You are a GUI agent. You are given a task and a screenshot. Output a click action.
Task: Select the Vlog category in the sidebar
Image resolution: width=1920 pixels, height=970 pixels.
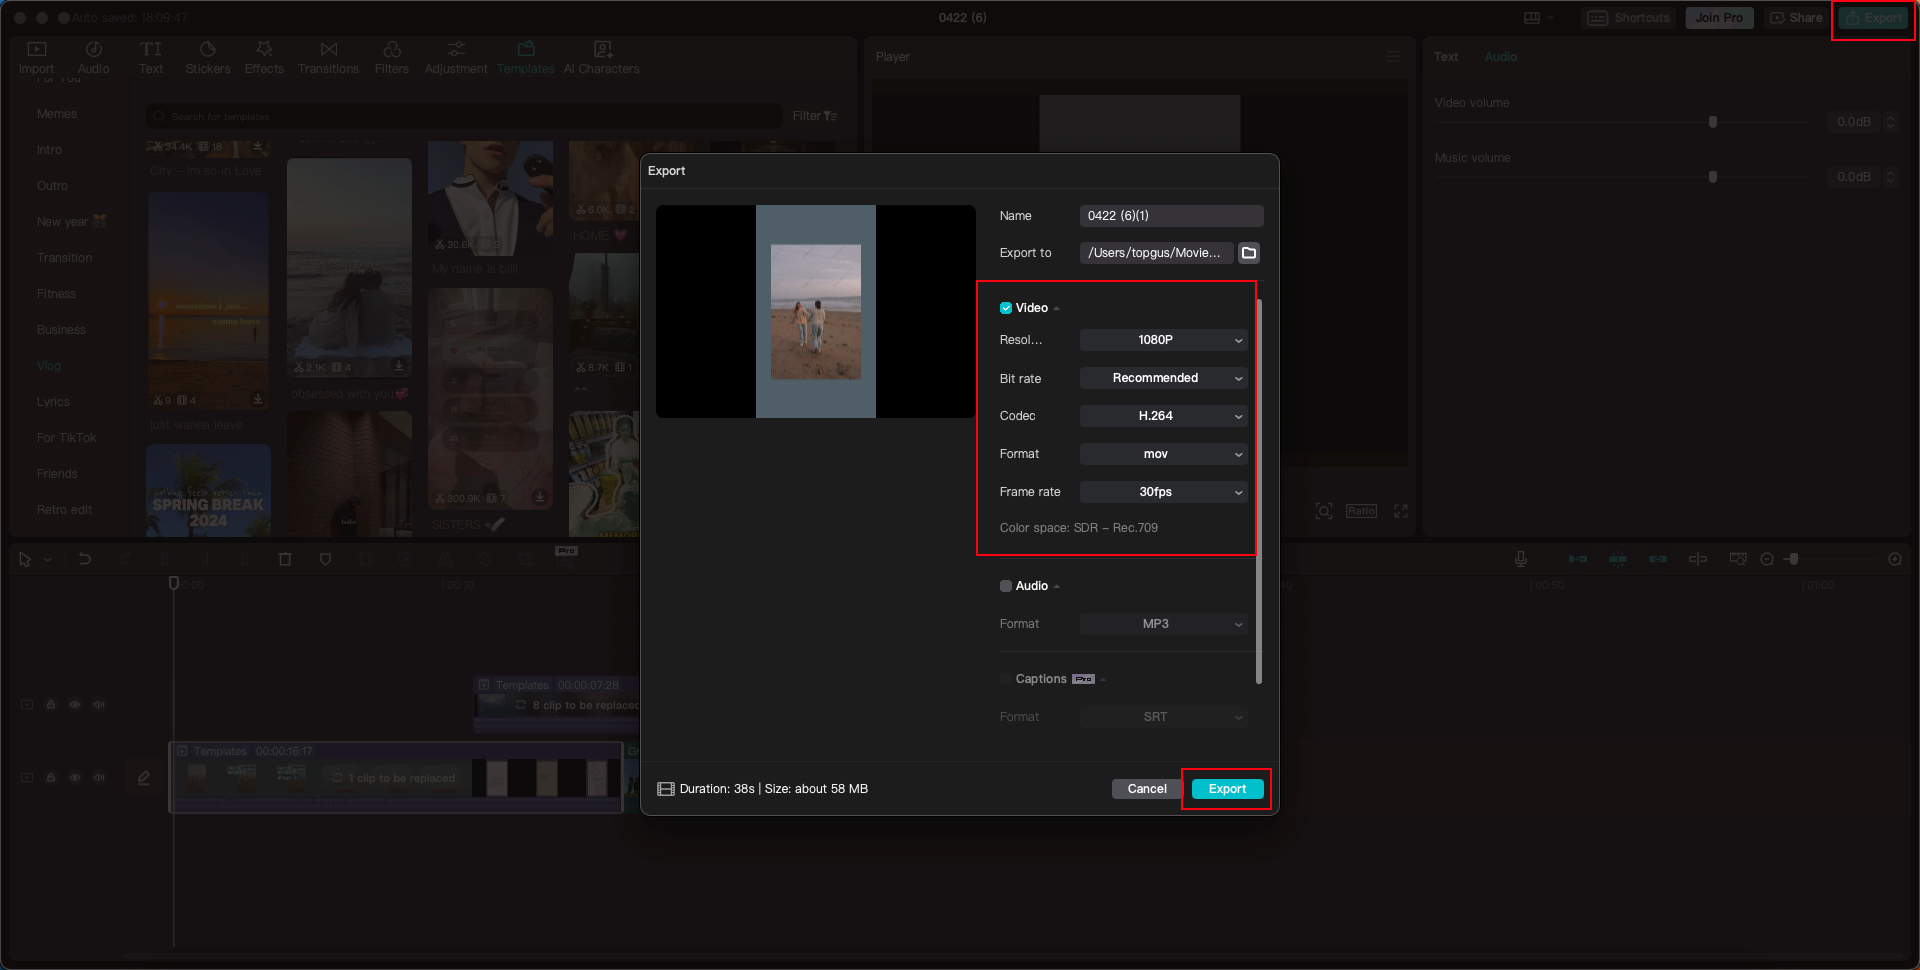click(x=48, y=365)
